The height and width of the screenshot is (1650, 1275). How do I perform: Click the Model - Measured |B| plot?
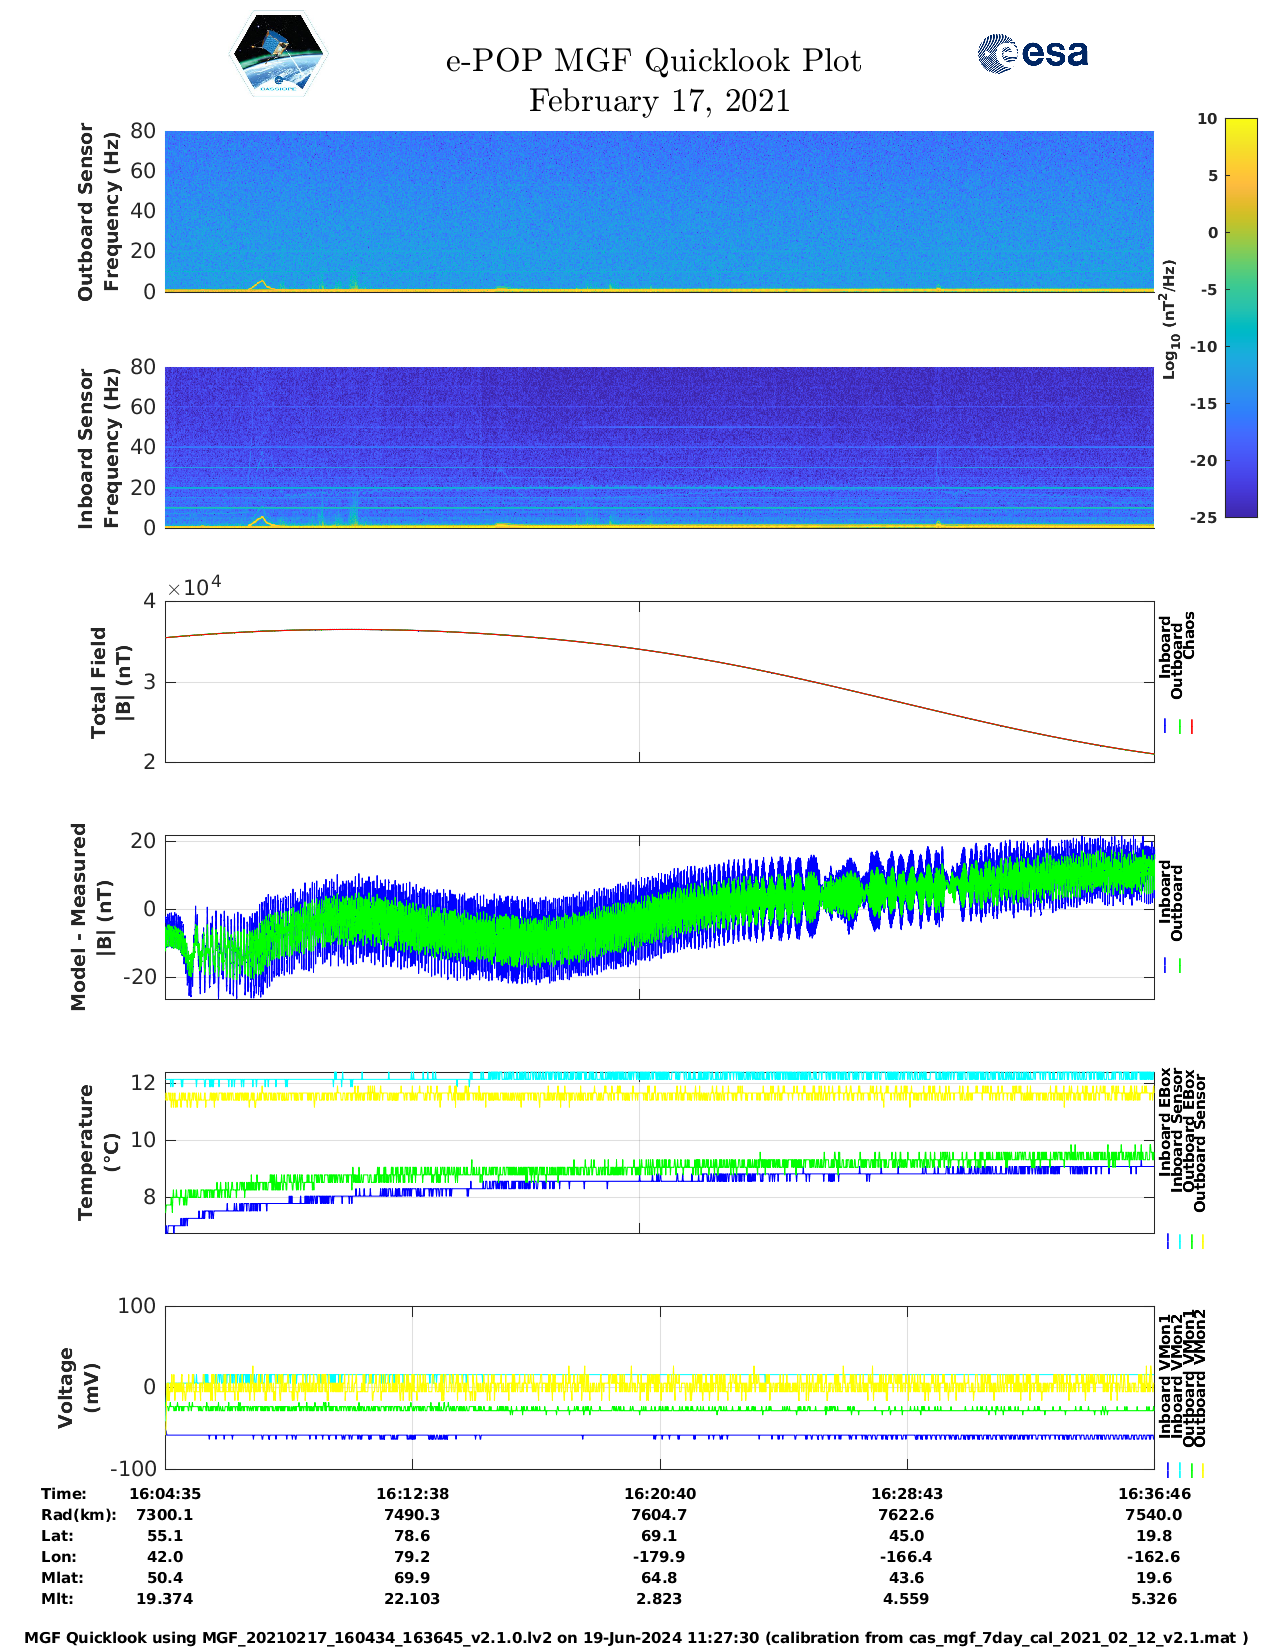click(659, 917)
